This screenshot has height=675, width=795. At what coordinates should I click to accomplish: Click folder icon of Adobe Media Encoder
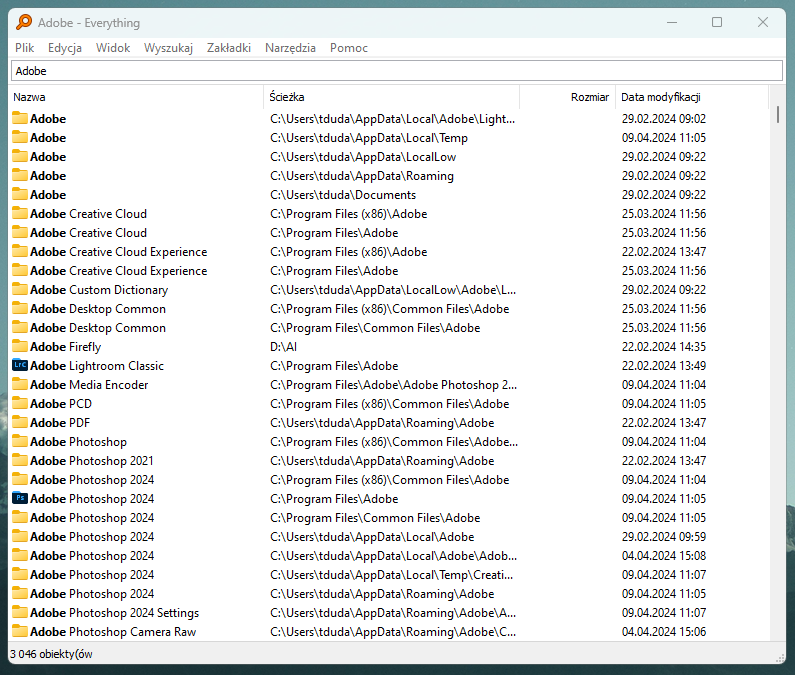(20, 384)
